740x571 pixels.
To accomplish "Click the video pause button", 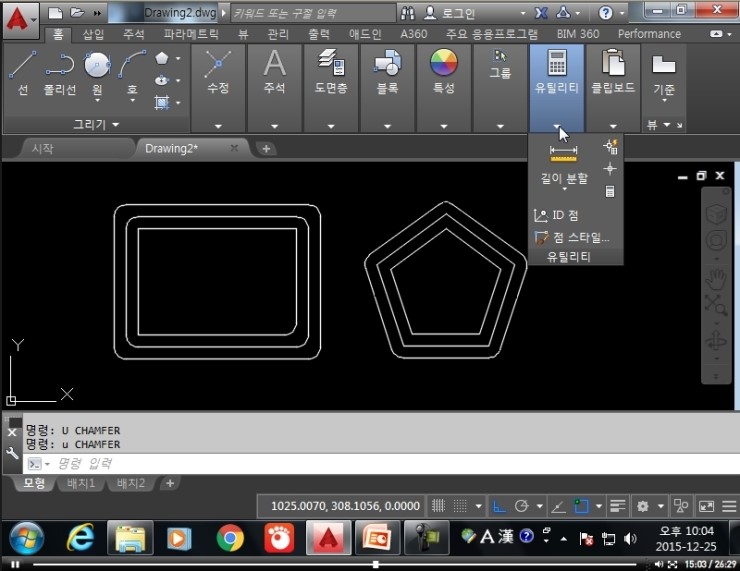I will click(15, 564).
